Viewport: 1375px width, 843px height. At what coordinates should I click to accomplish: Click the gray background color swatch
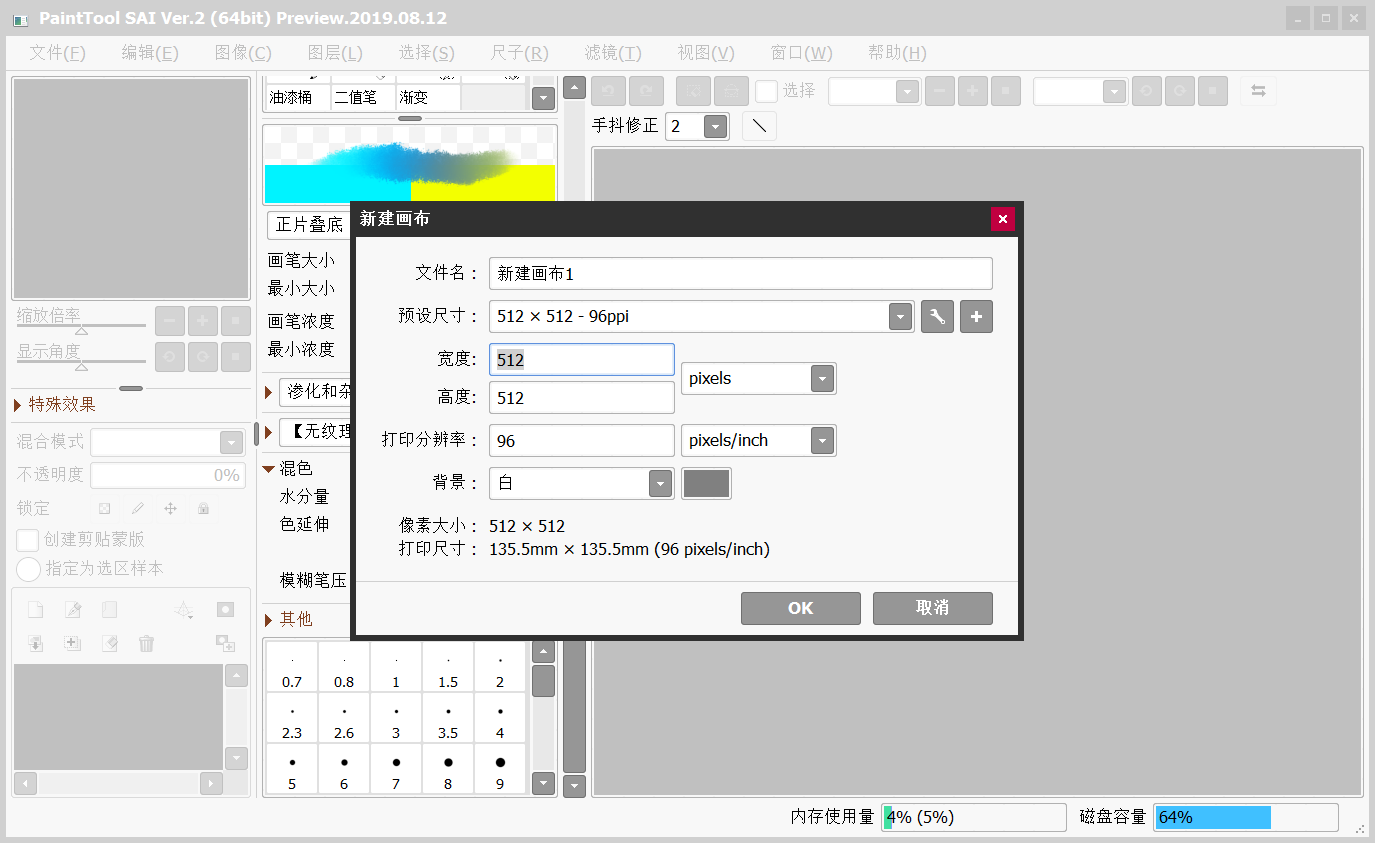tap(706, 483)
